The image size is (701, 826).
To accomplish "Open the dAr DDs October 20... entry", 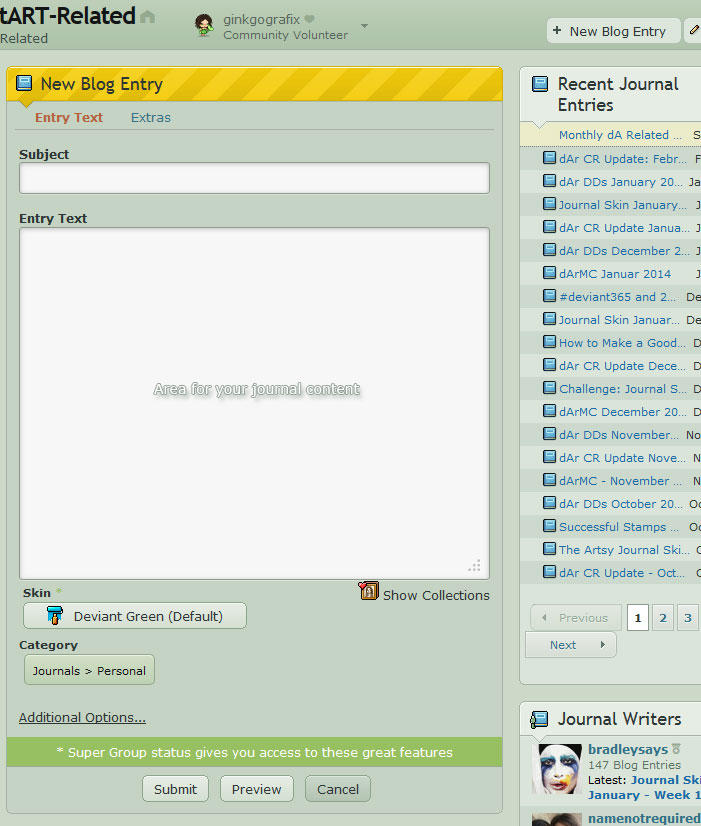I will pyautogui.click(x=620, y=504).
